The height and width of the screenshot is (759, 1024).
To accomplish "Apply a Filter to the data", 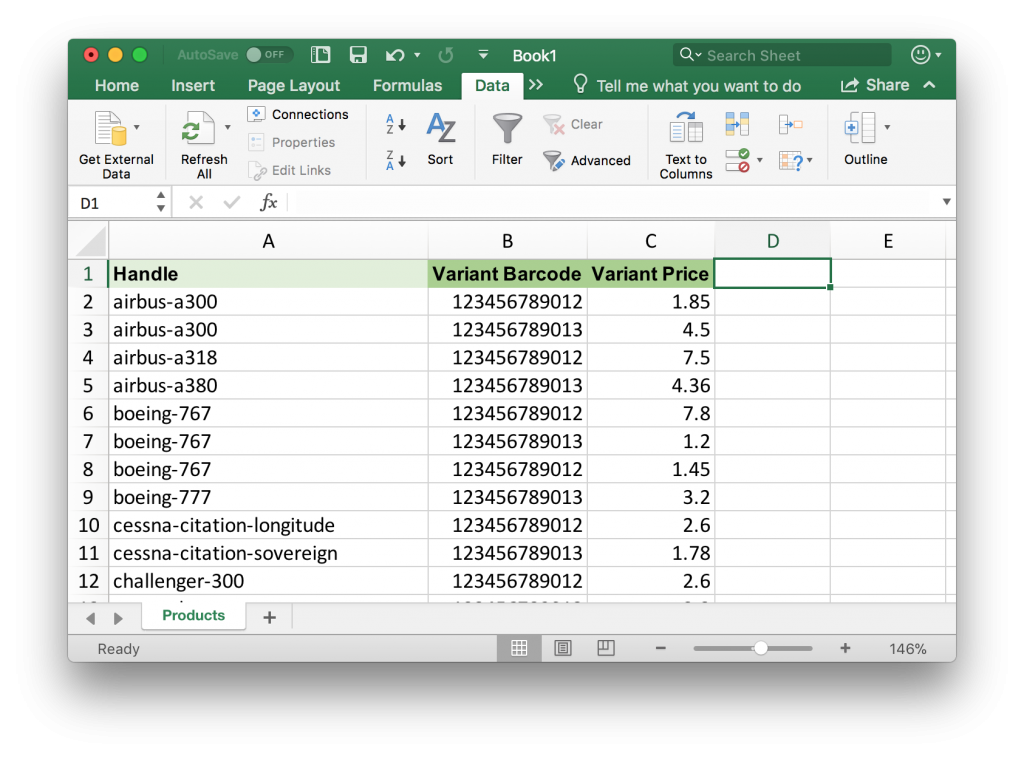I will coord(507,137).
